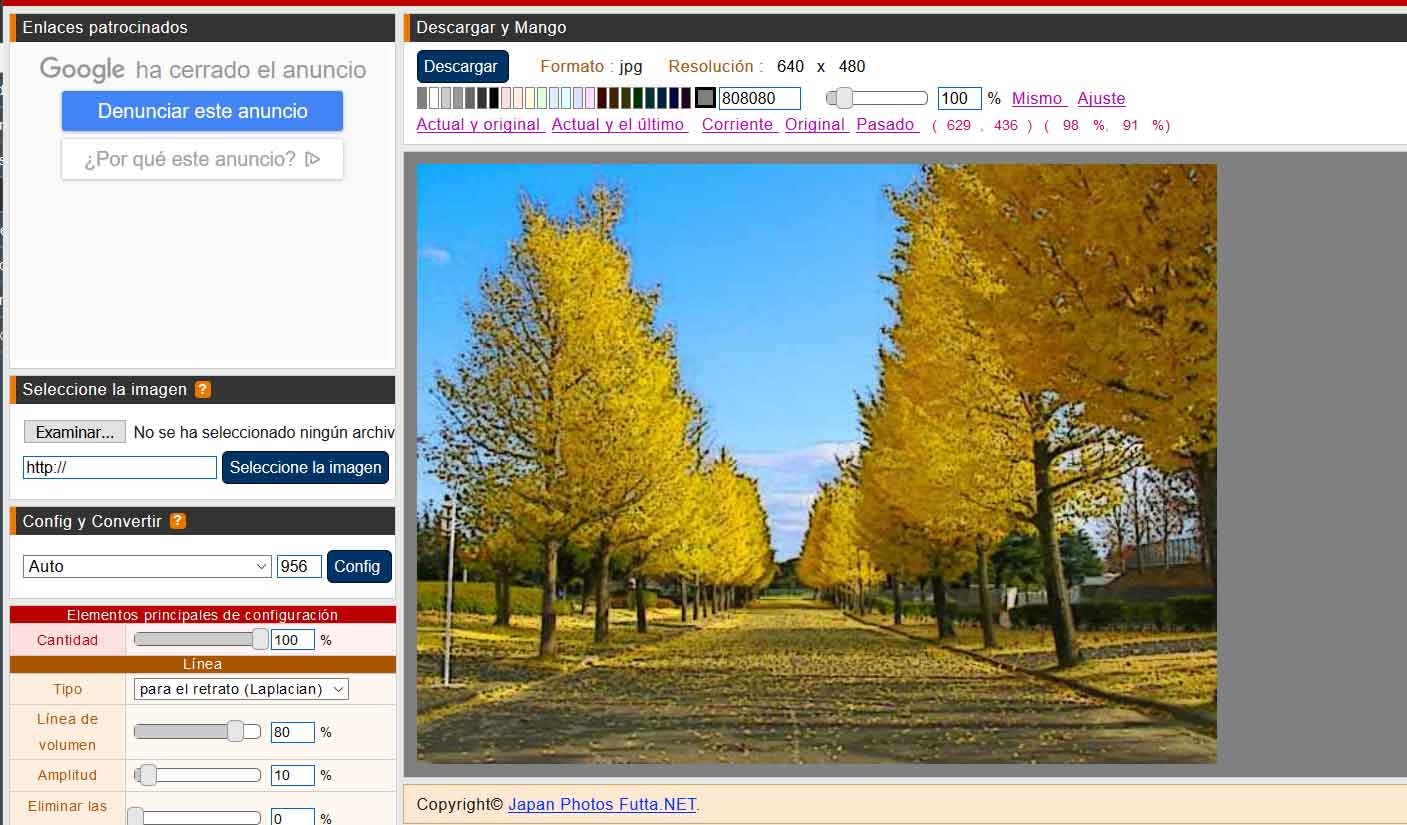This screenshot has height=825, width=1407.
Task: Select the pale green color swatch
Action: tap(542, 98)
